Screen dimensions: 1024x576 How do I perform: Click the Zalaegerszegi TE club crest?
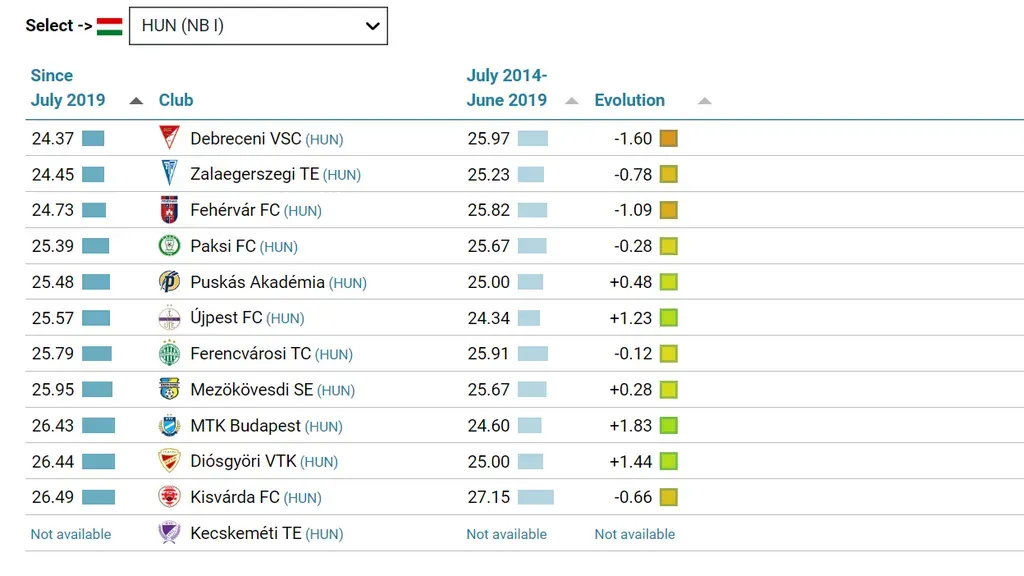click(170, 174)
